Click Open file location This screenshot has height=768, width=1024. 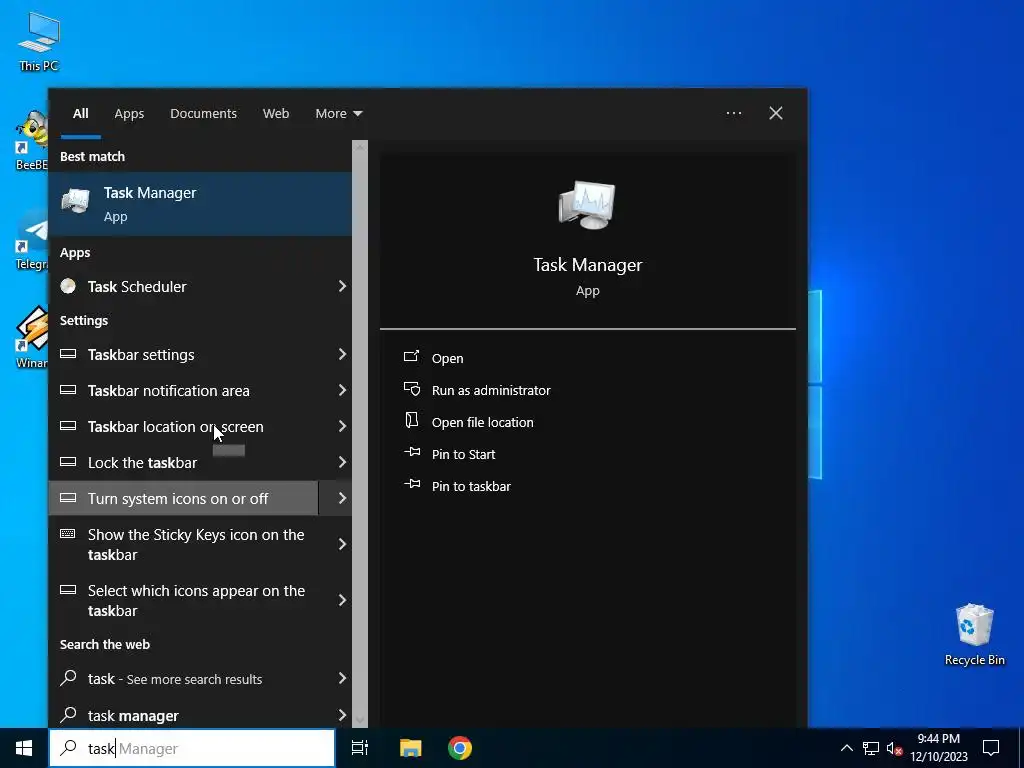pyautogui.click(x=483, y=422)
